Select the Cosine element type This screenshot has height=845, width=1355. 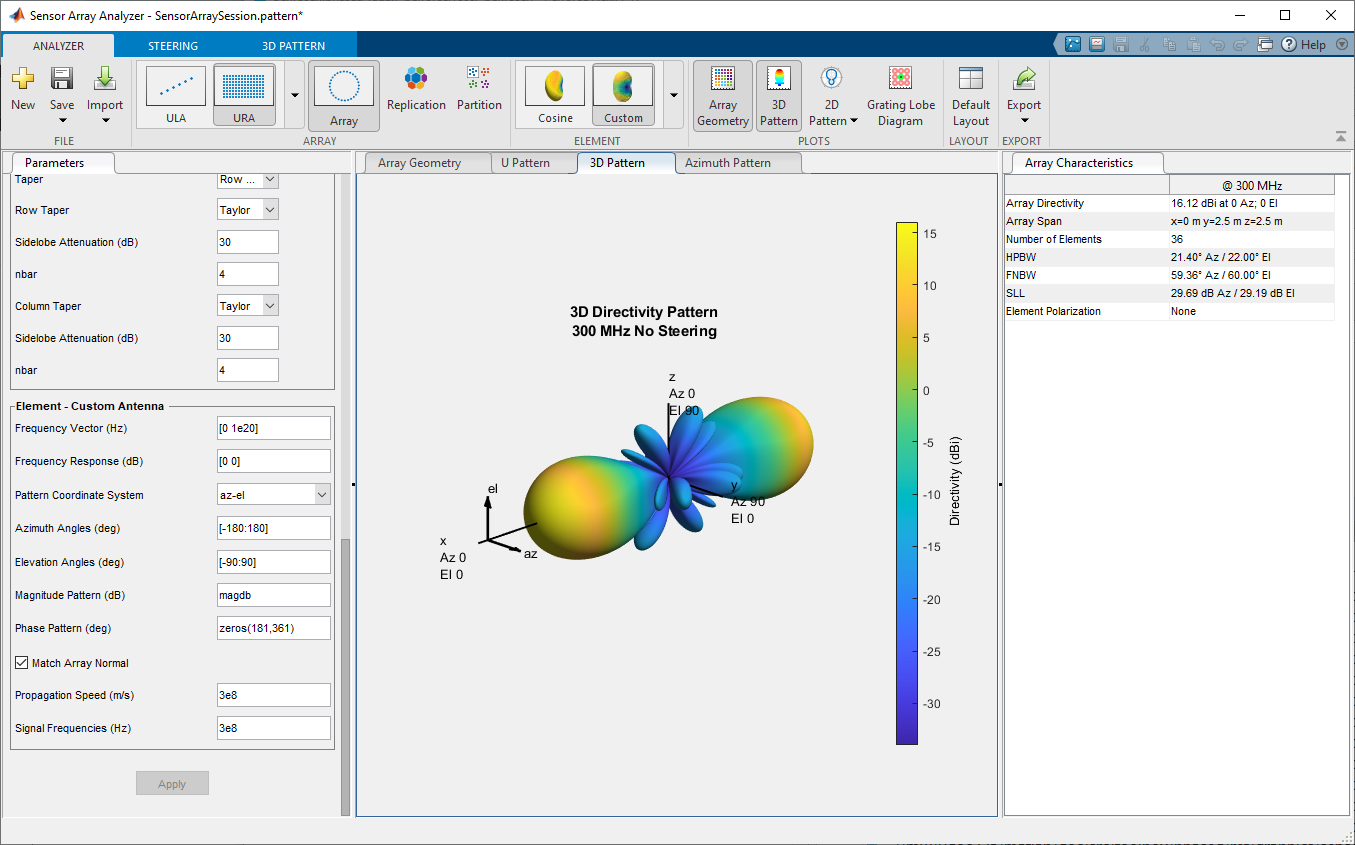tap(555, 94)
